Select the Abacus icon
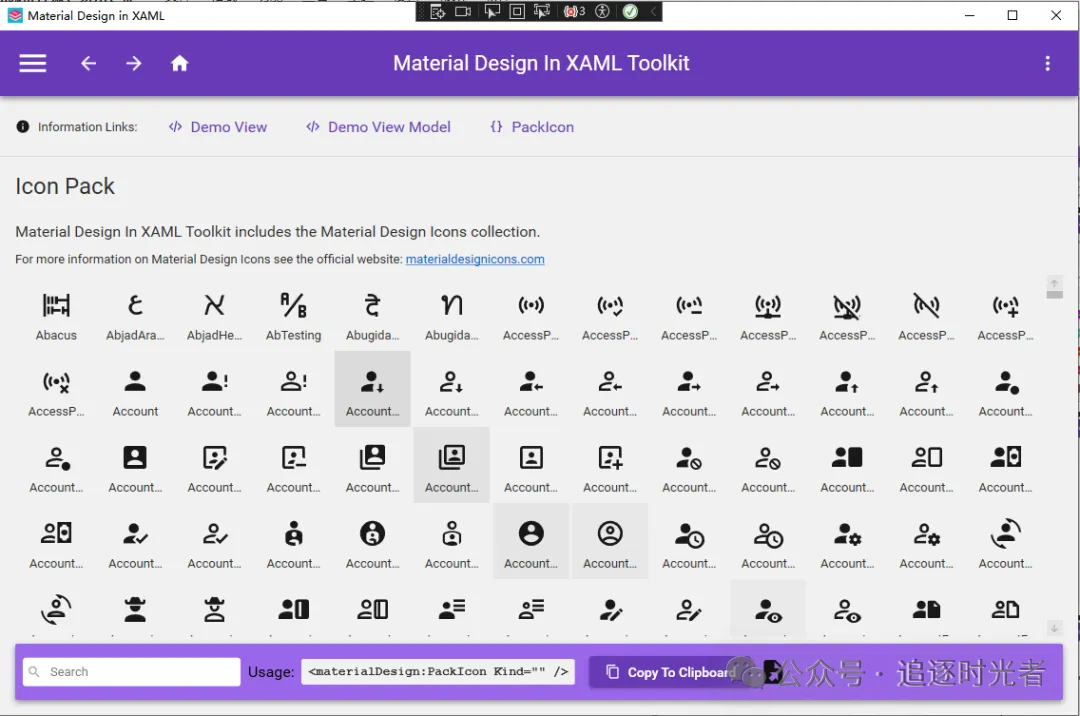 pos(56,314)
